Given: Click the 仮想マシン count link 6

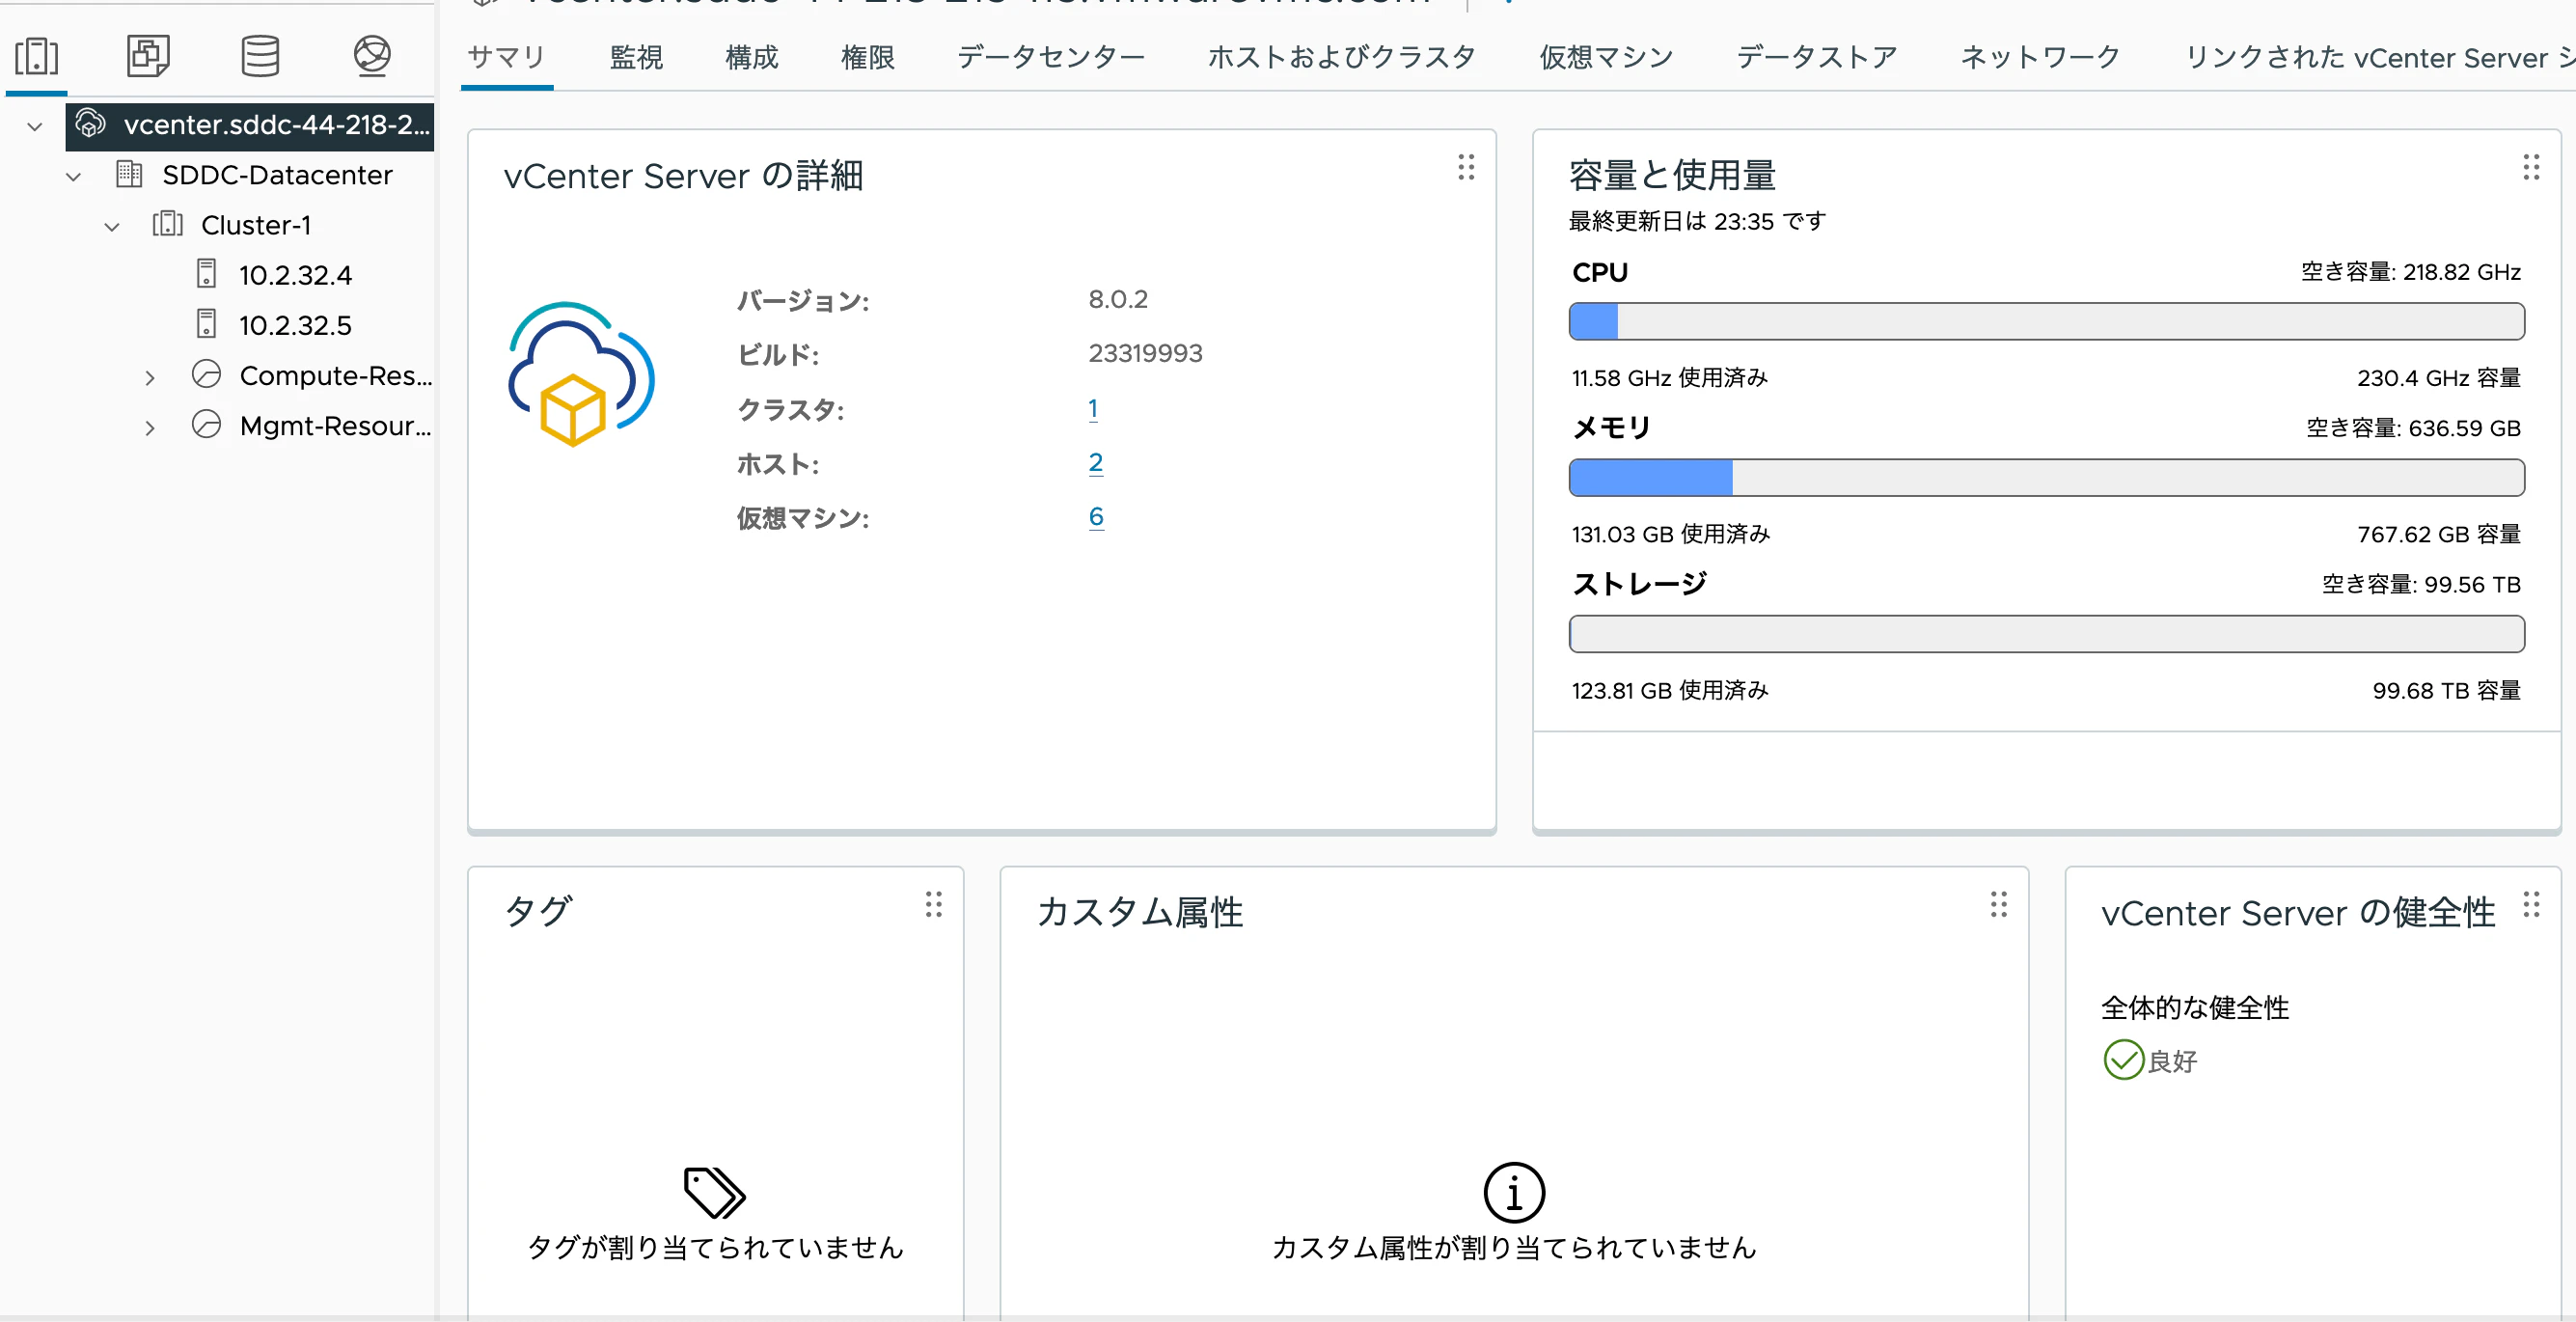Looking at the screenshot, I should click(1096, 517).
